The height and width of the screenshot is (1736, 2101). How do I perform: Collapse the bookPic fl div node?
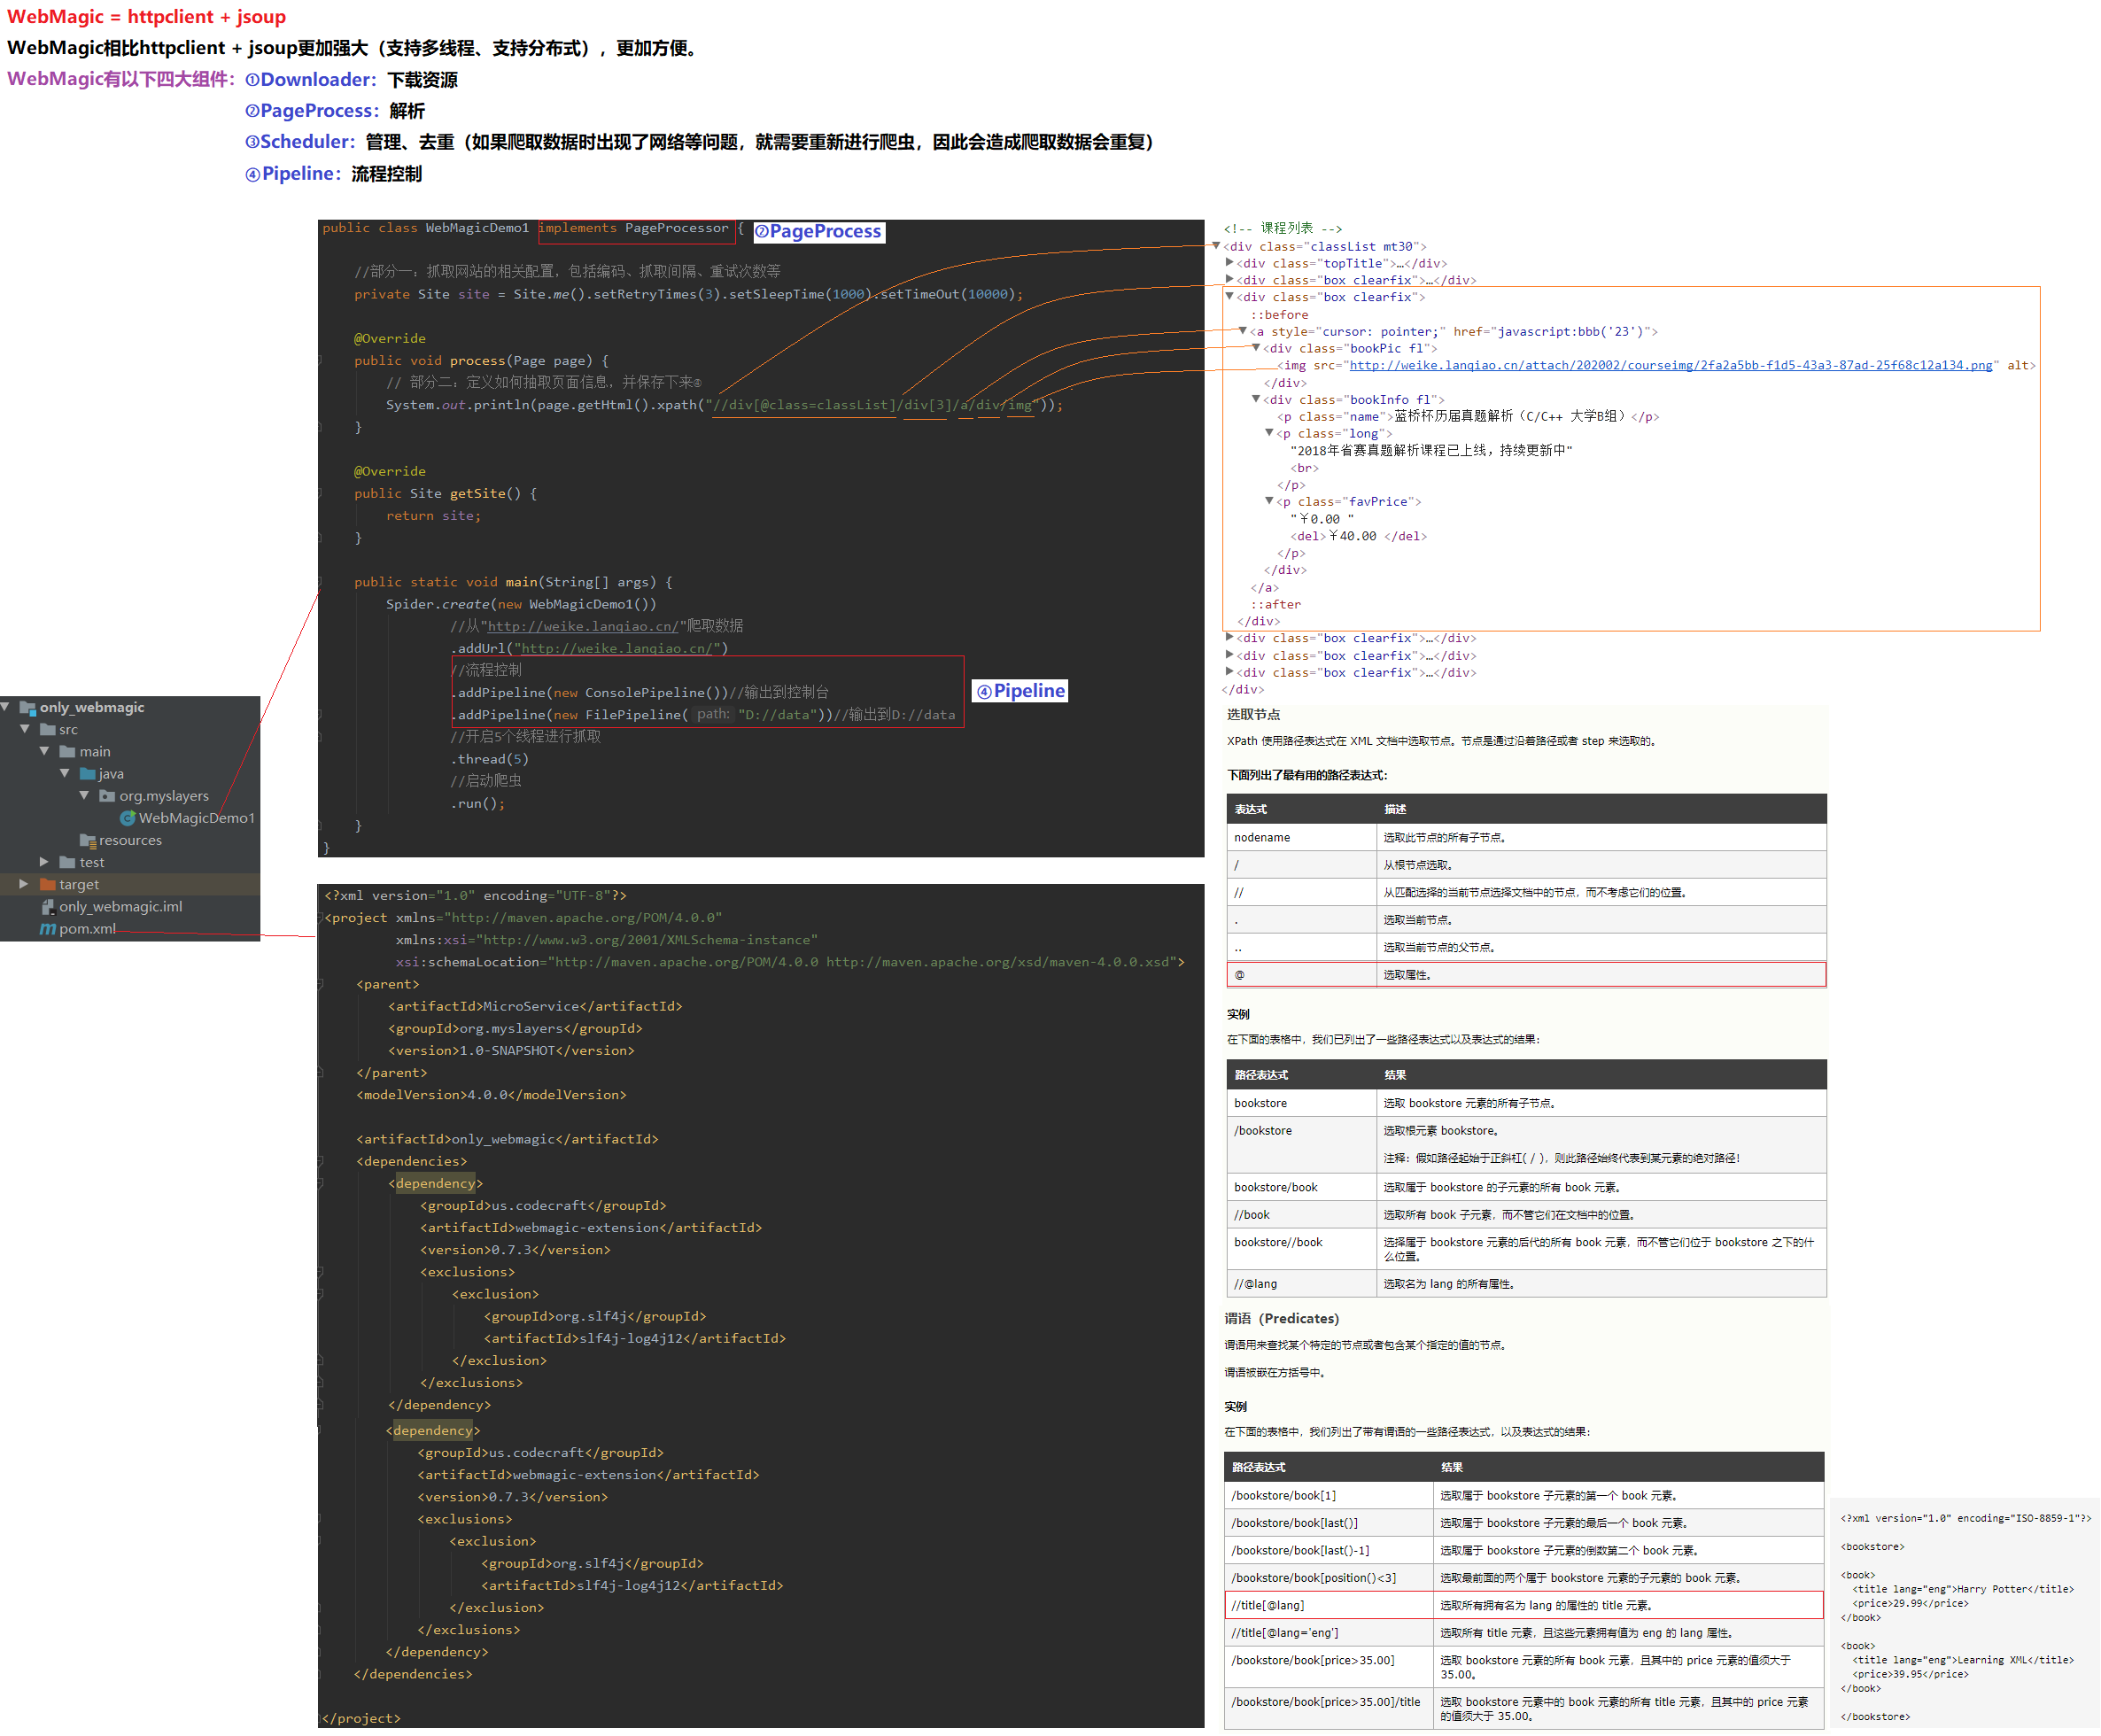[1256, 347]
